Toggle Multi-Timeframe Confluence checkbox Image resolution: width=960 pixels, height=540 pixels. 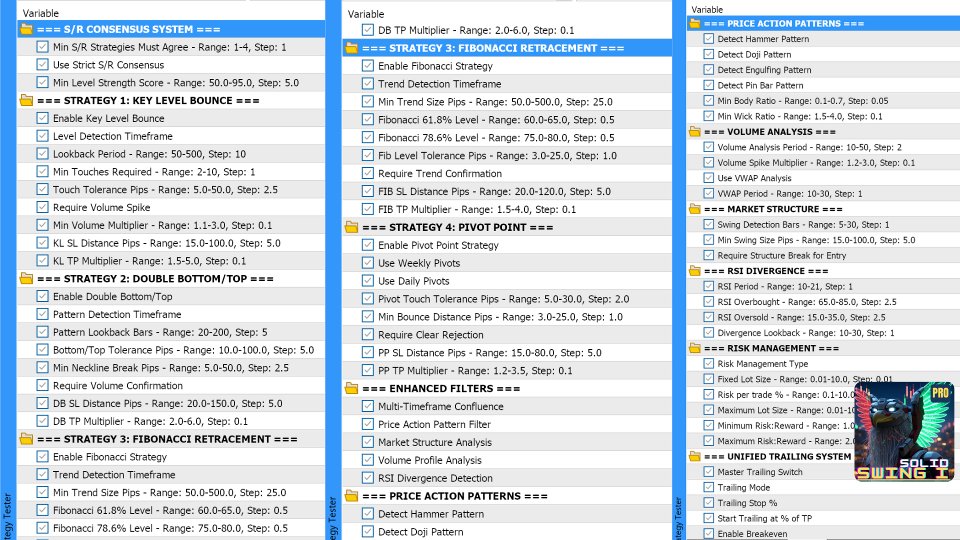click(367, 406)
